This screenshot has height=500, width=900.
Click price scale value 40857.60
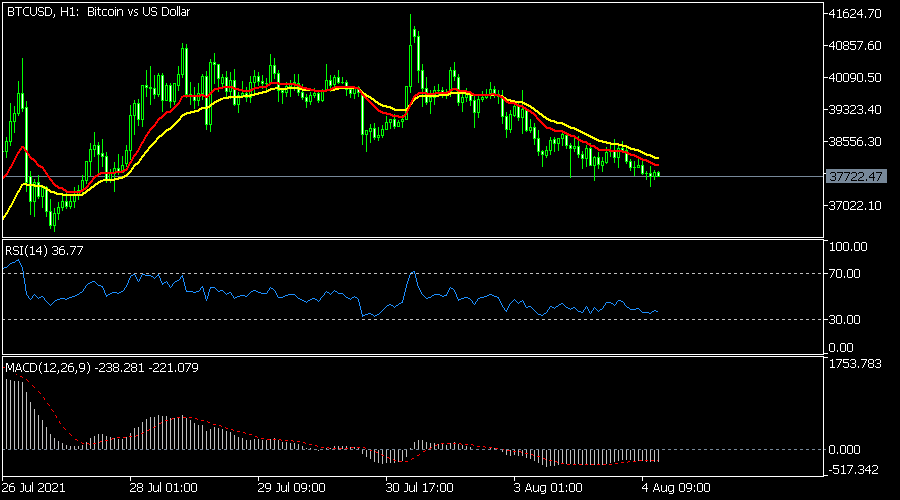855,45
